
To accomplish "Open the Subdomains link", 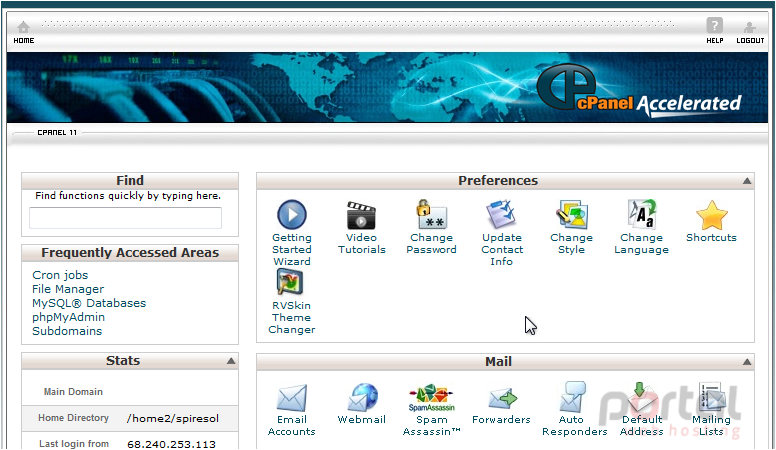I will pyautogui.click(x=67, y=331).
